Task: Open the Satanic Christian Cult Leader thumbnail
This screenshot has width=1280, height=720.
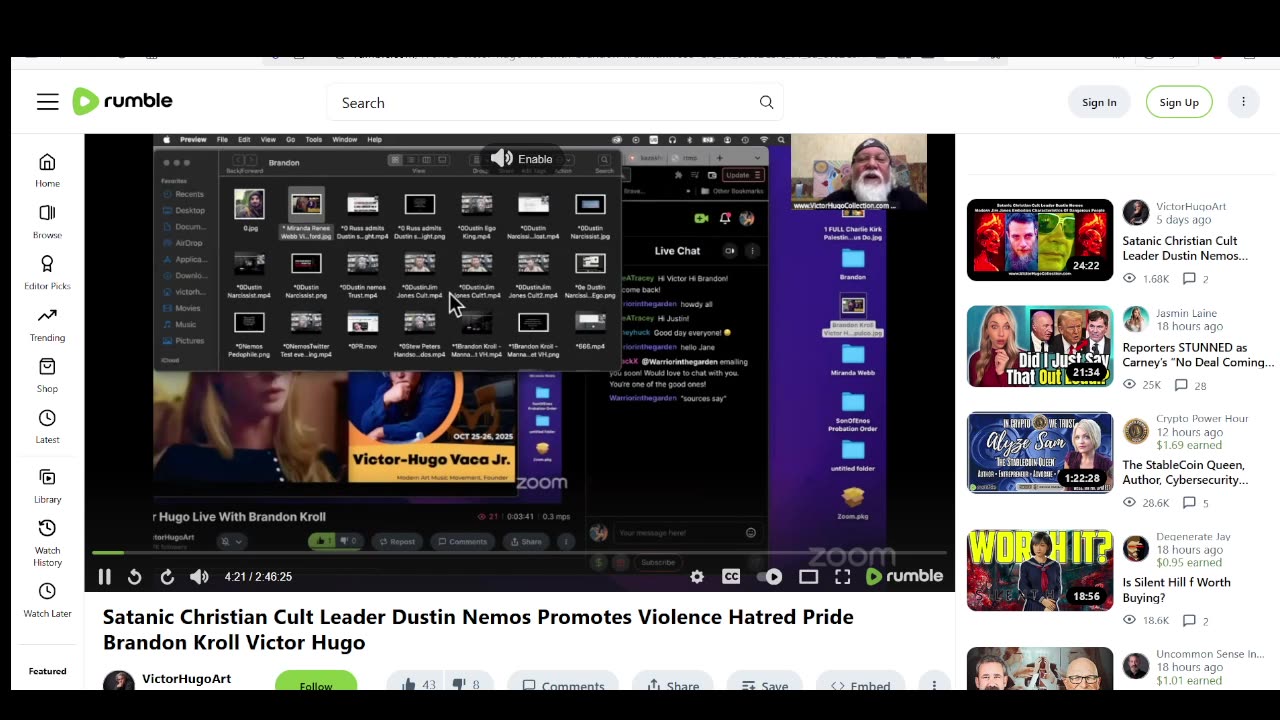Action: (x=1040, y=240)
